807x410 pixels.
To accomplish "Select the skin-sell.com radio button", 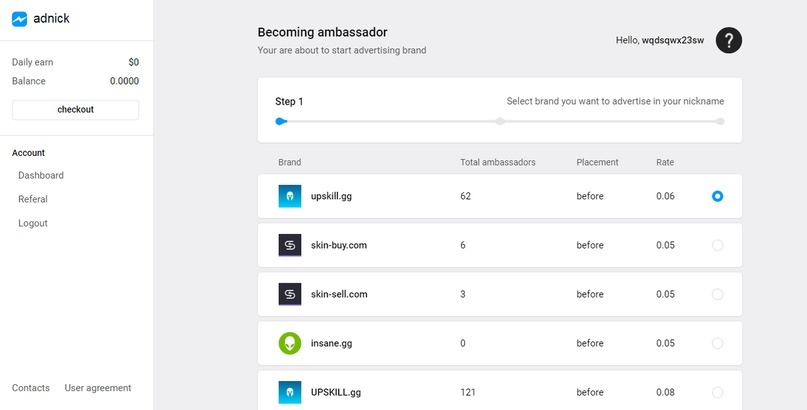I will [x=717, y=294].
